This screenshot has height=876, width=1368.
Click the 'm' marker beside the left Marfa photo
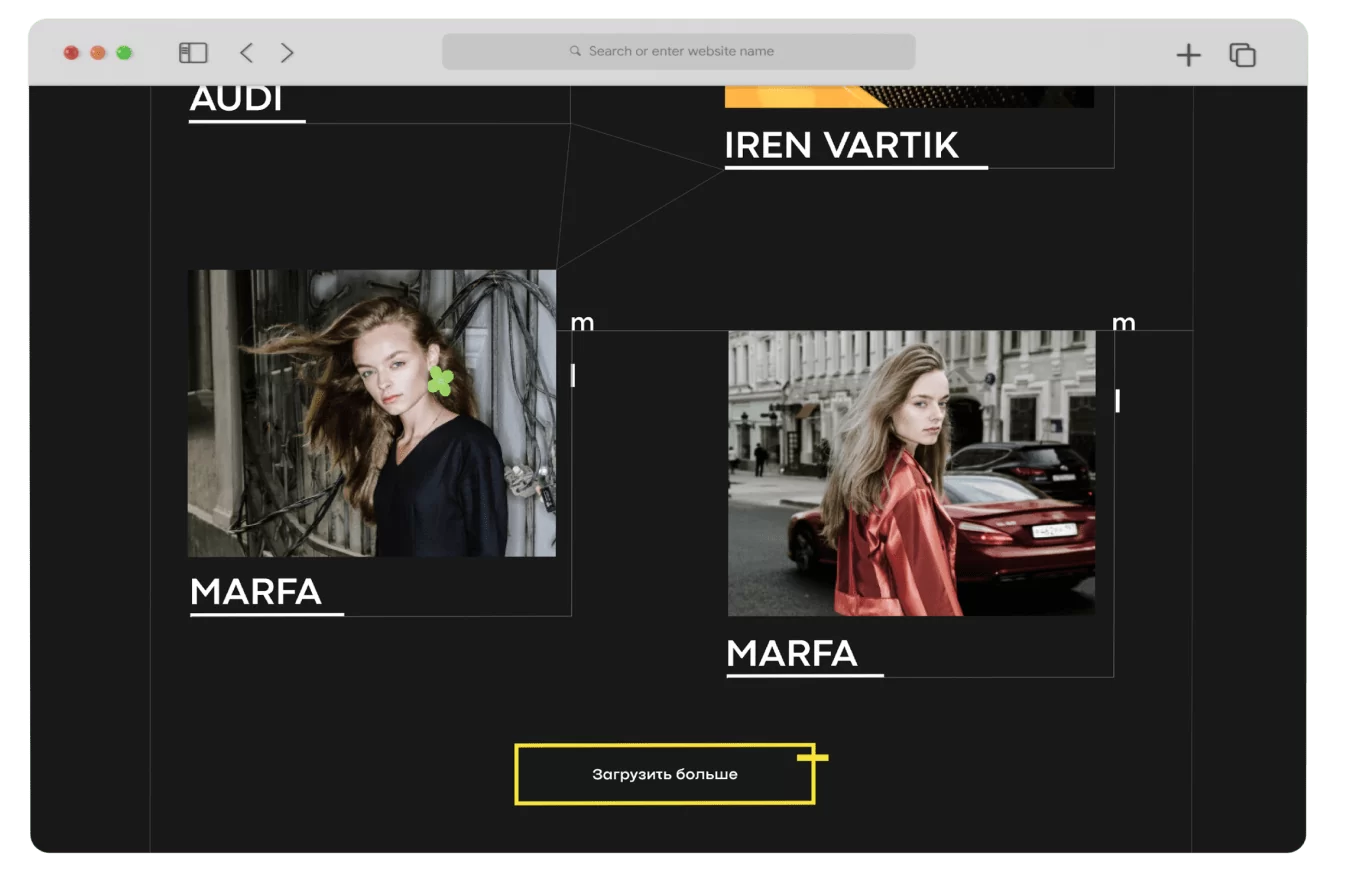[x=583, y=323]
